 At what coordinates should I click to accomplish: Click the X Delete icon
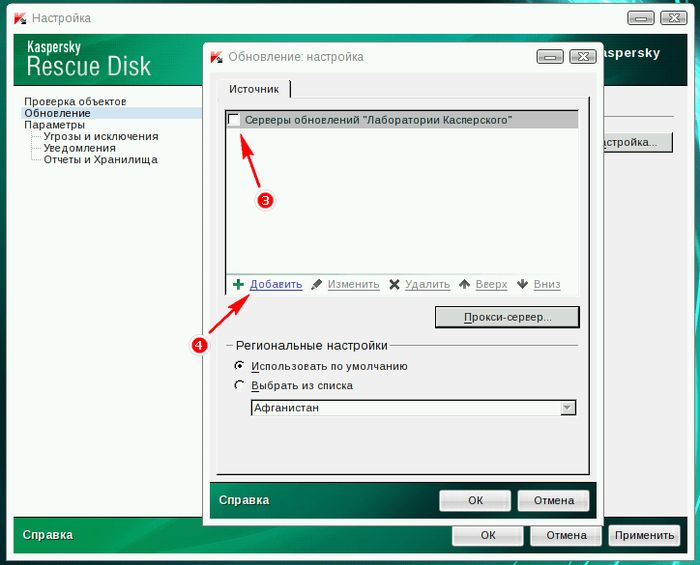tap(394, 284)
